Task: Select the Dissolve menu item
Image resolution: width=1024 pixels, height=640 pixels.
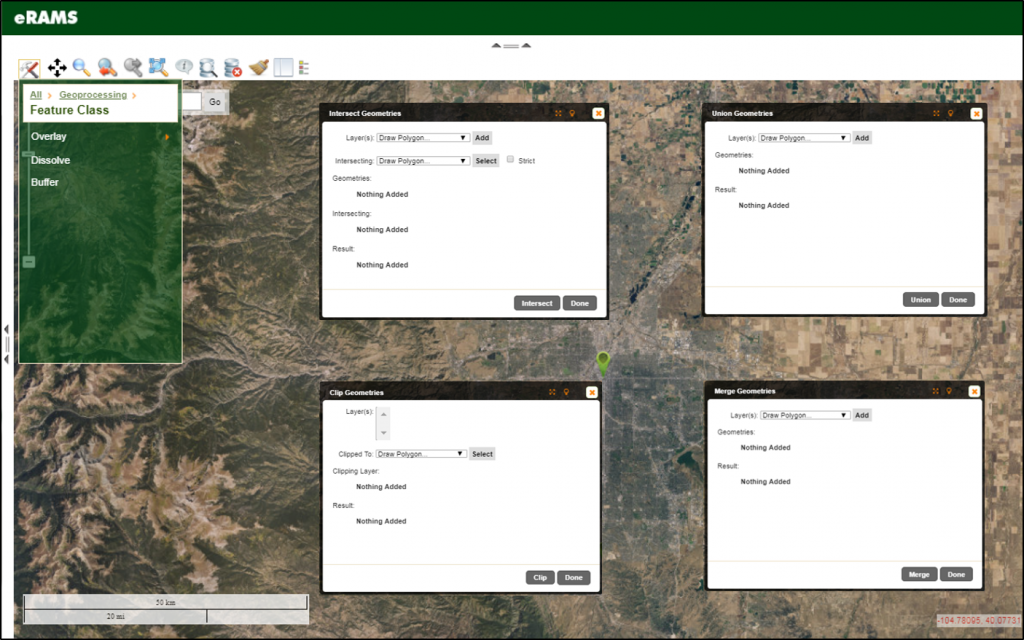Action: [50, 160]
